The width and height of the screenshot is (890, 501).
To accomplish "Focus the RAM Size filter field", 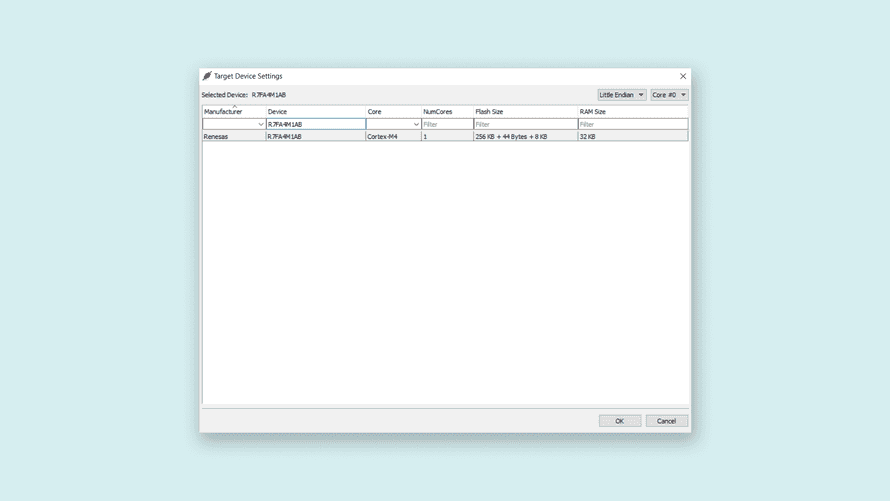I will point(632,124).
